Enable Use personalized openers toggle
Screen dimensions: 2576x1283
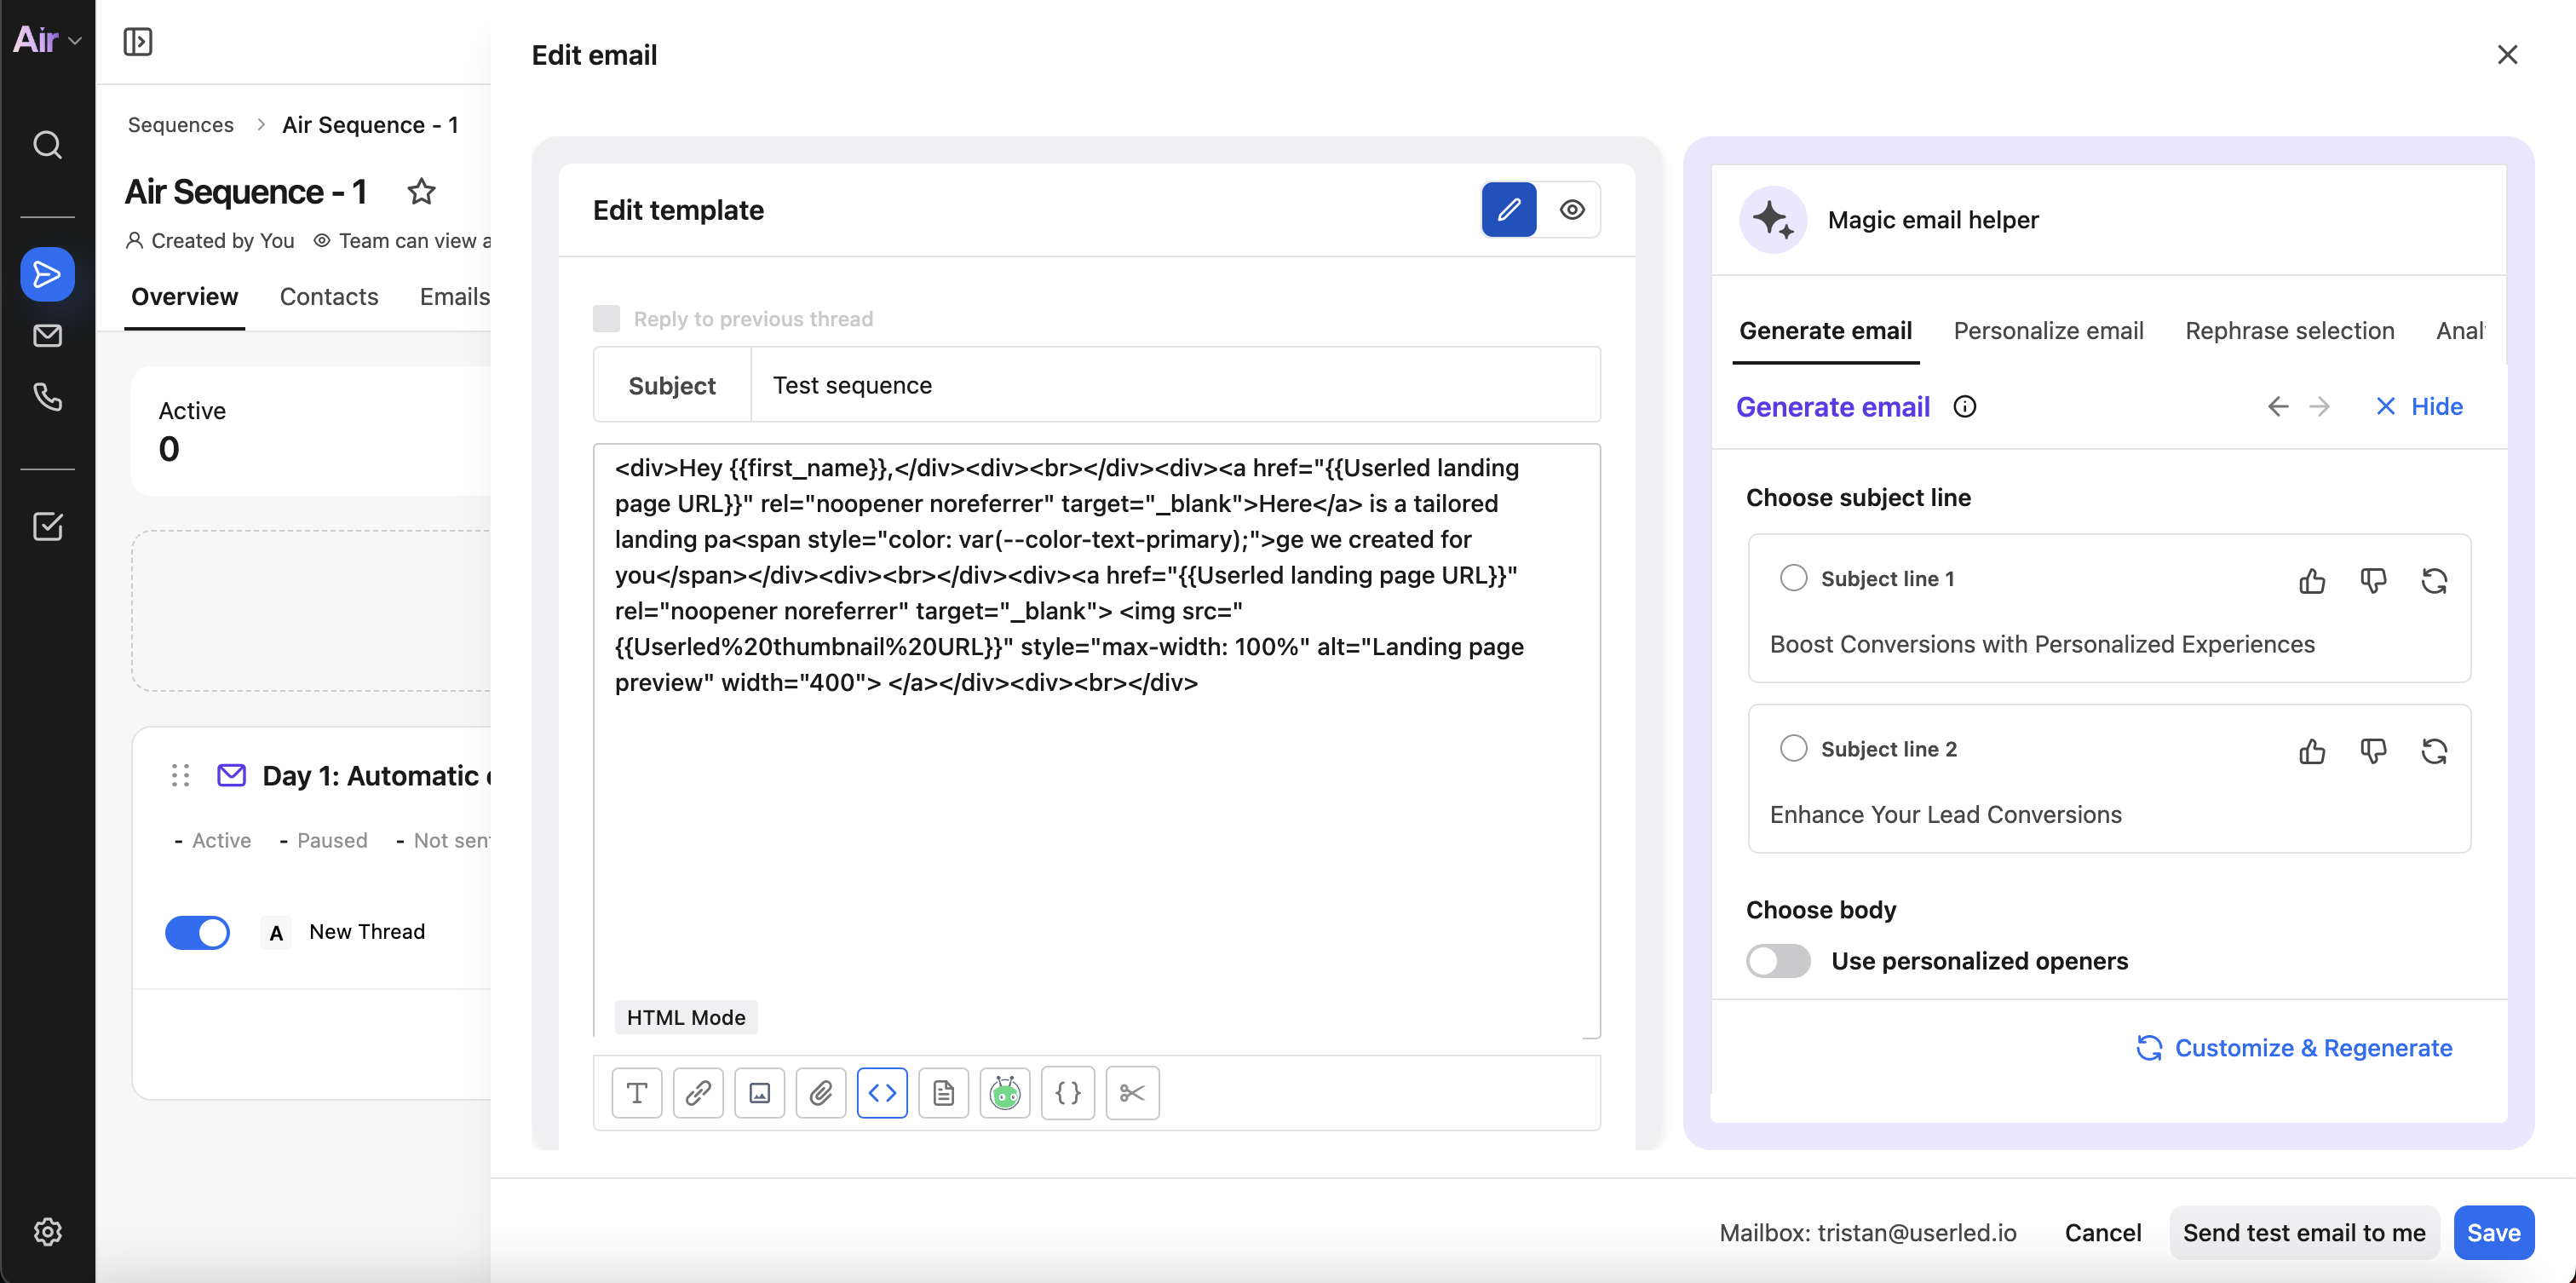[1778, 961]
